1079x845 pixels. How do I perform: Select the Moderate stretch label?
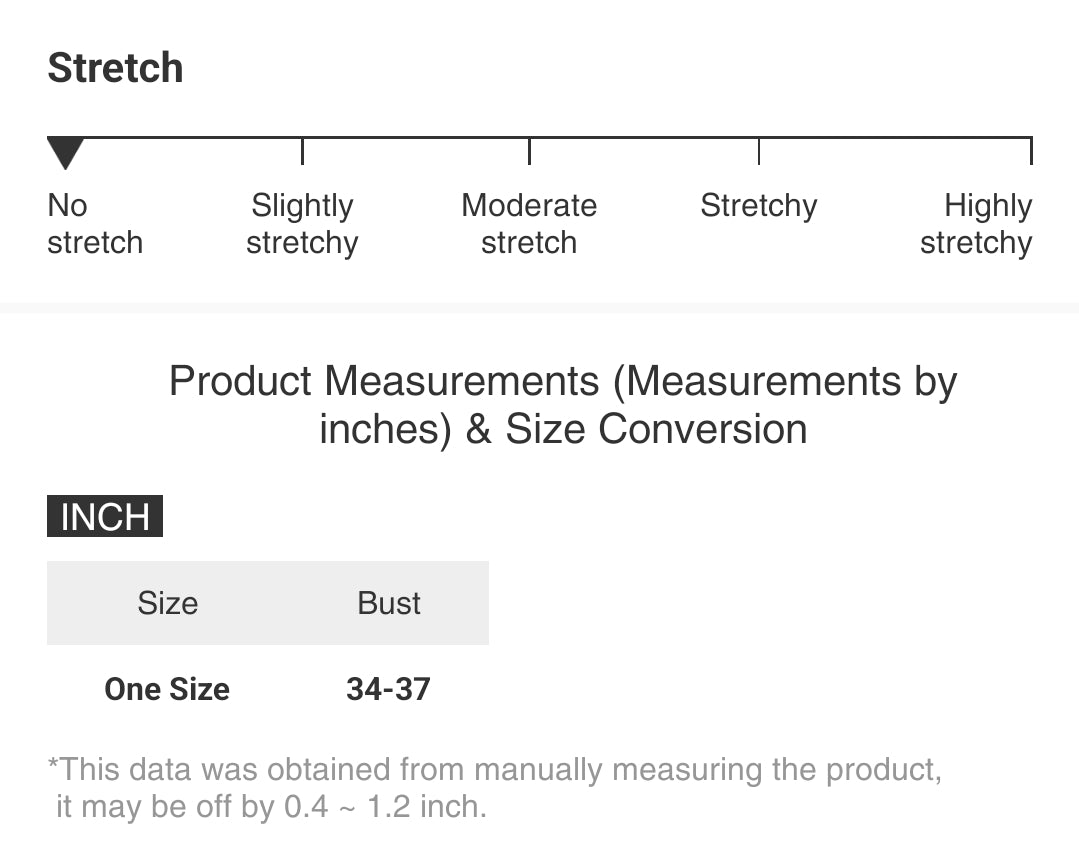tap(529, 224)
